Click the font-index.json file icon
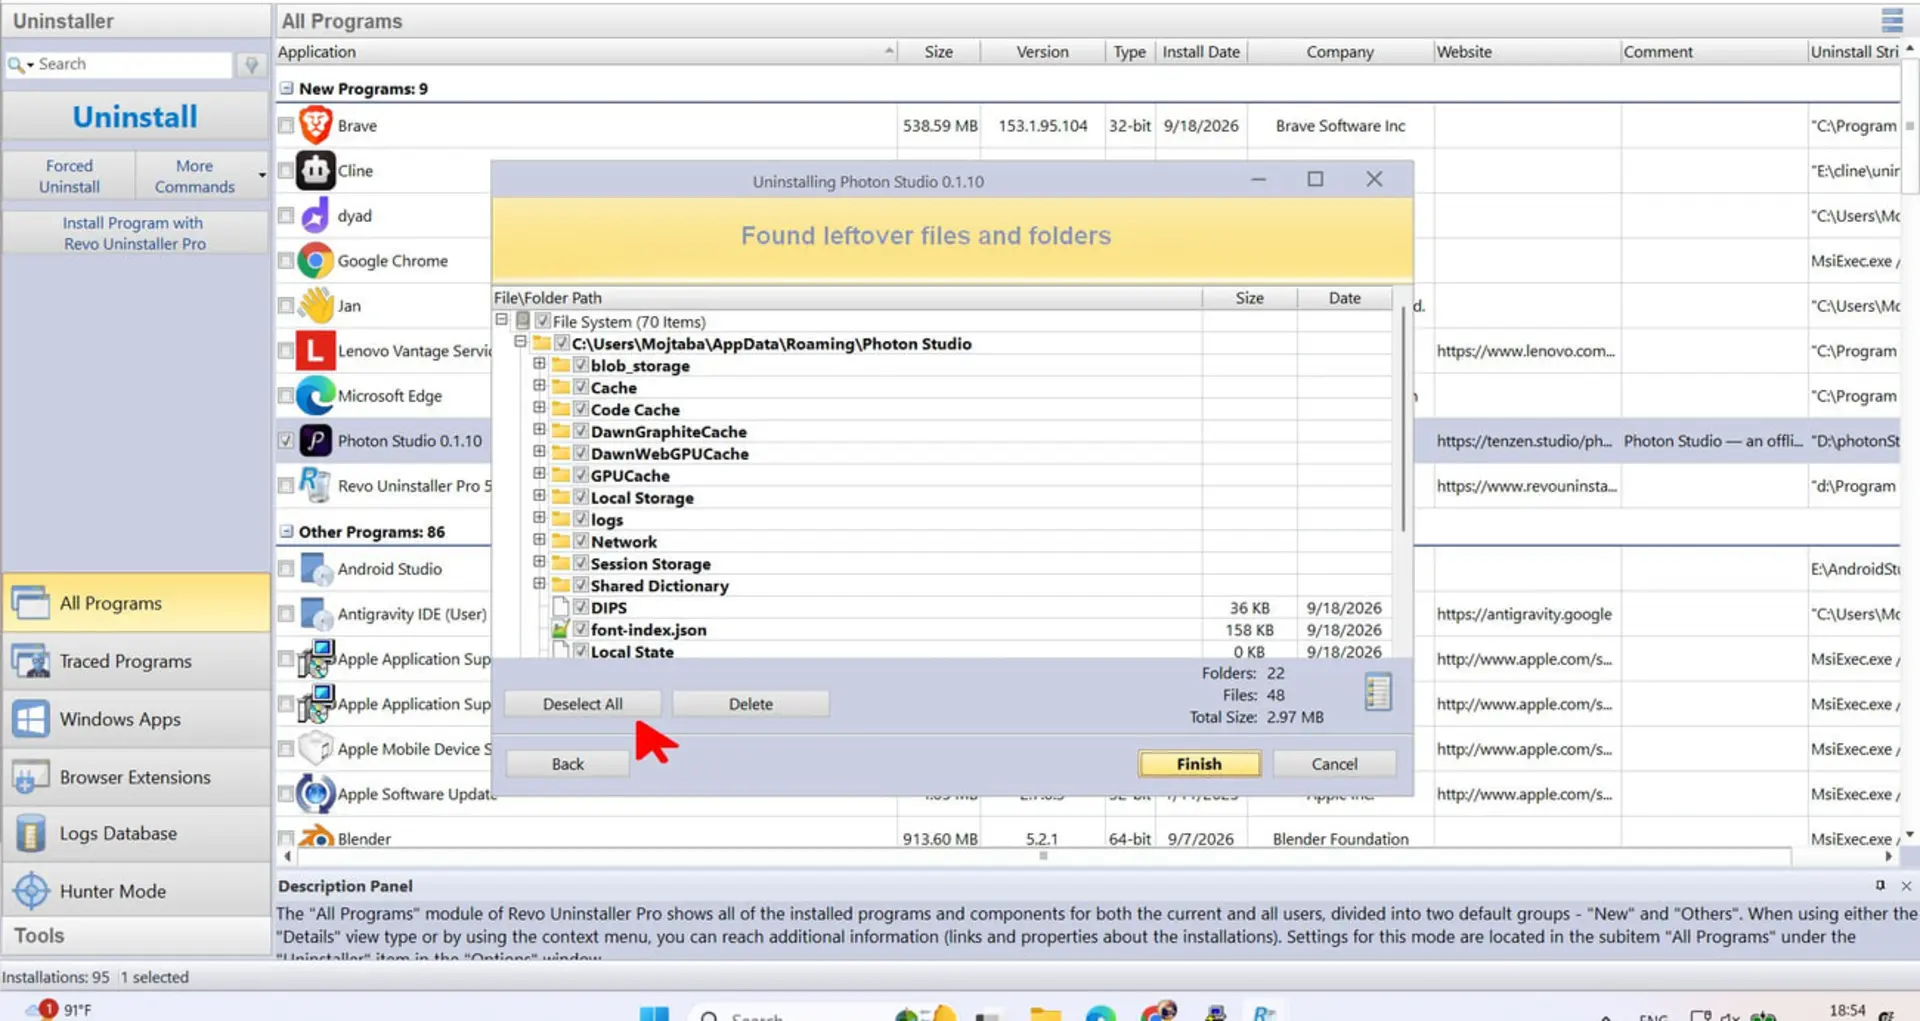 [560, 630]
